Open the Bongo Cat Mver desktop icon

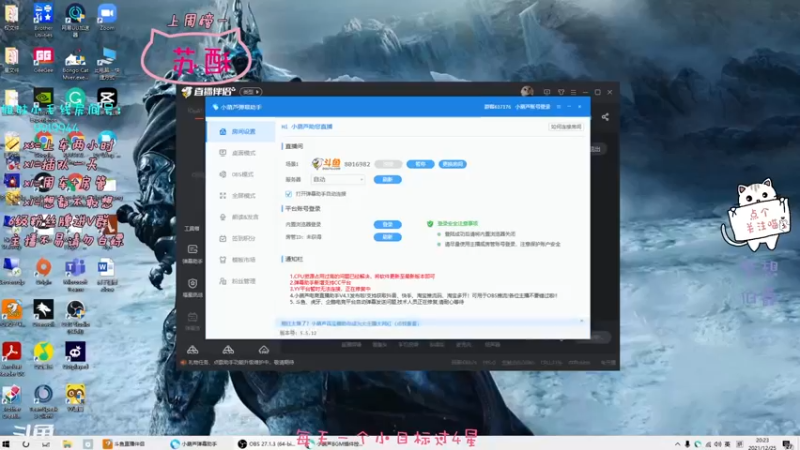[x=75, y=64]
